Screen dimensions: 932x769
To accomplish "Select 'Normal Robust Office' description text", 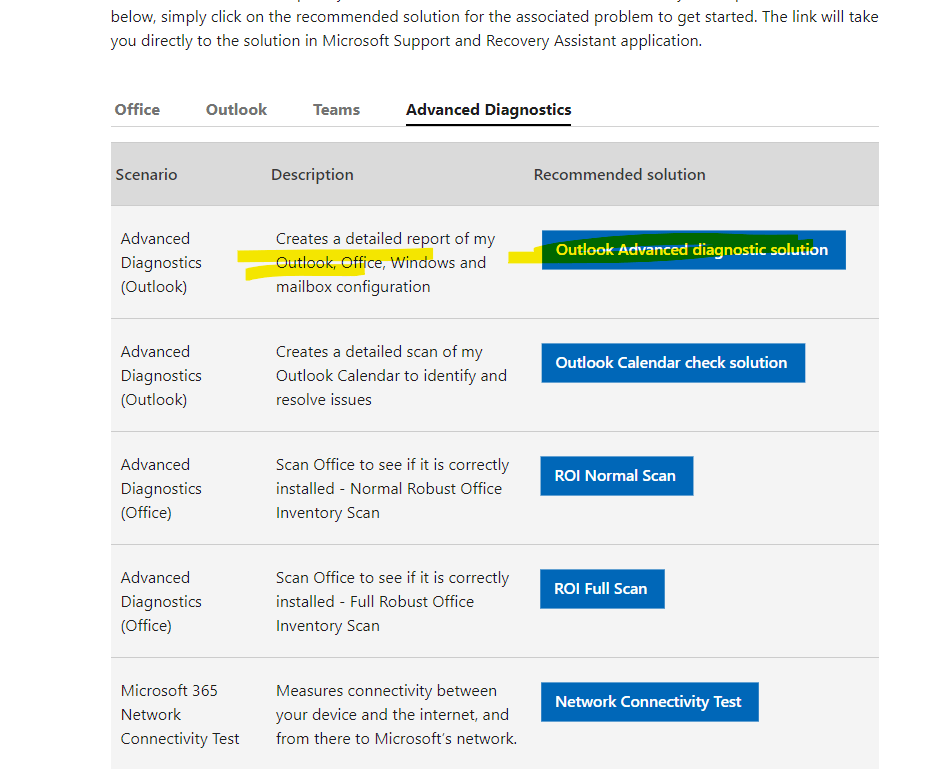I will click(x=426, y=488).
